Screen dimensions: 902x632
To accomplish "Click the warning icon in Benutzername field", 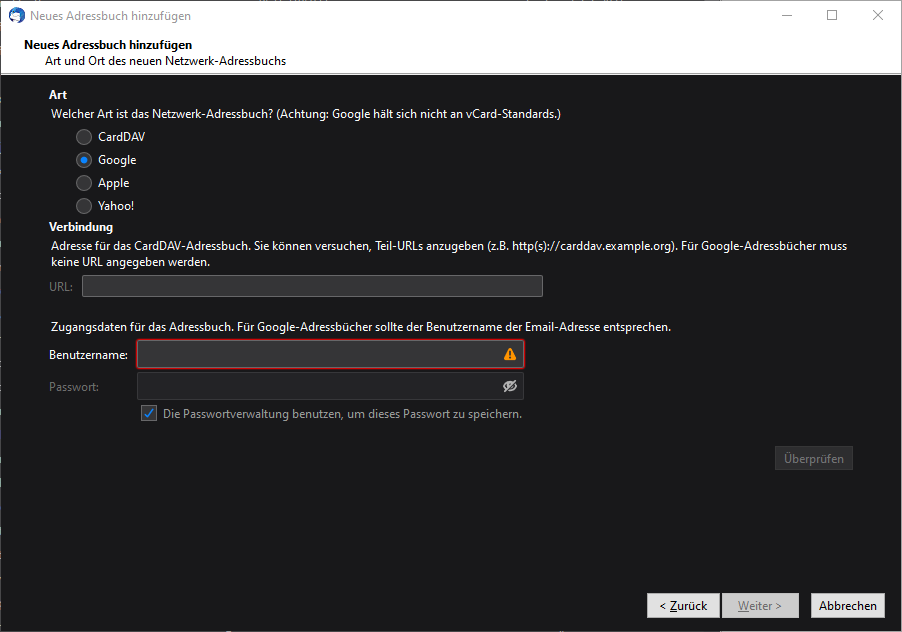I will pos(510,354).
